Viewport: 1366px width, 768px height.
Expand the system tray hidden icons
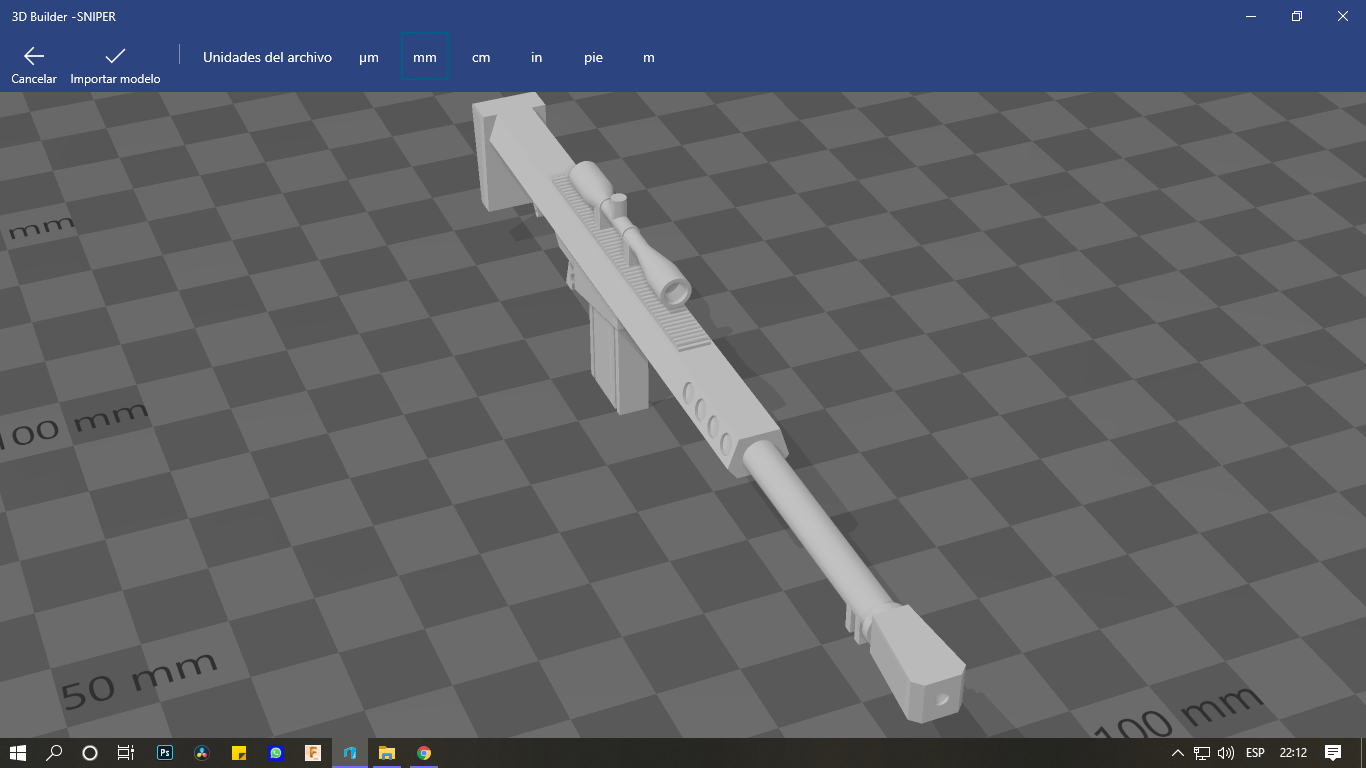(1178, 754)
